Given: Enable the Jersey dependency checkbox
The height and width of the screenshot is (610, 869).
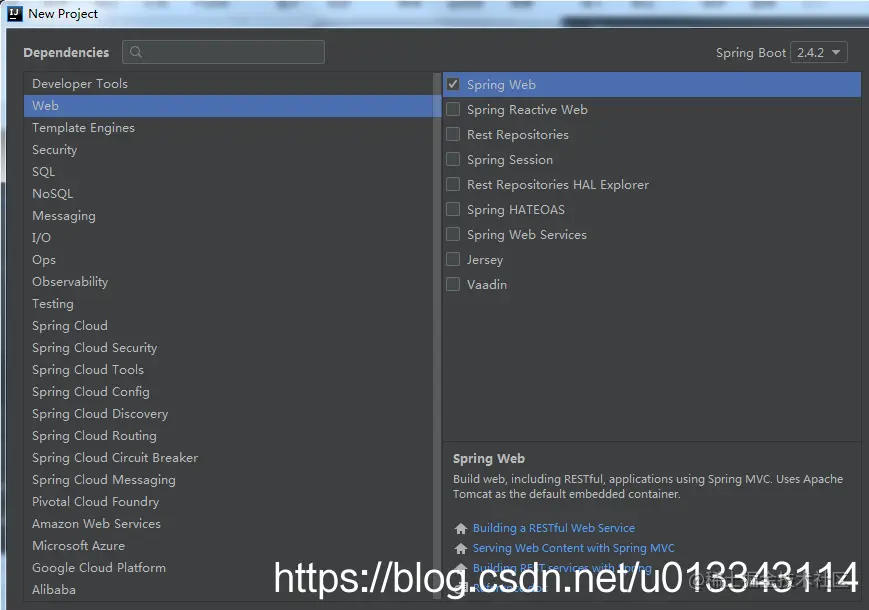Looking at the screenshot, I should tap(453, 259).
